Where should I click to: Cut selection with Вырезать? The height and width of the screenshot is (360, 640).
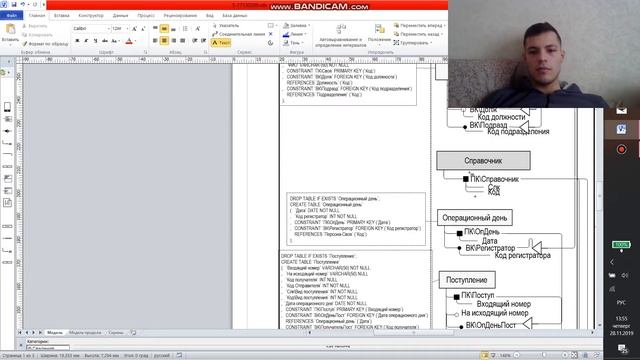(35, 26)
